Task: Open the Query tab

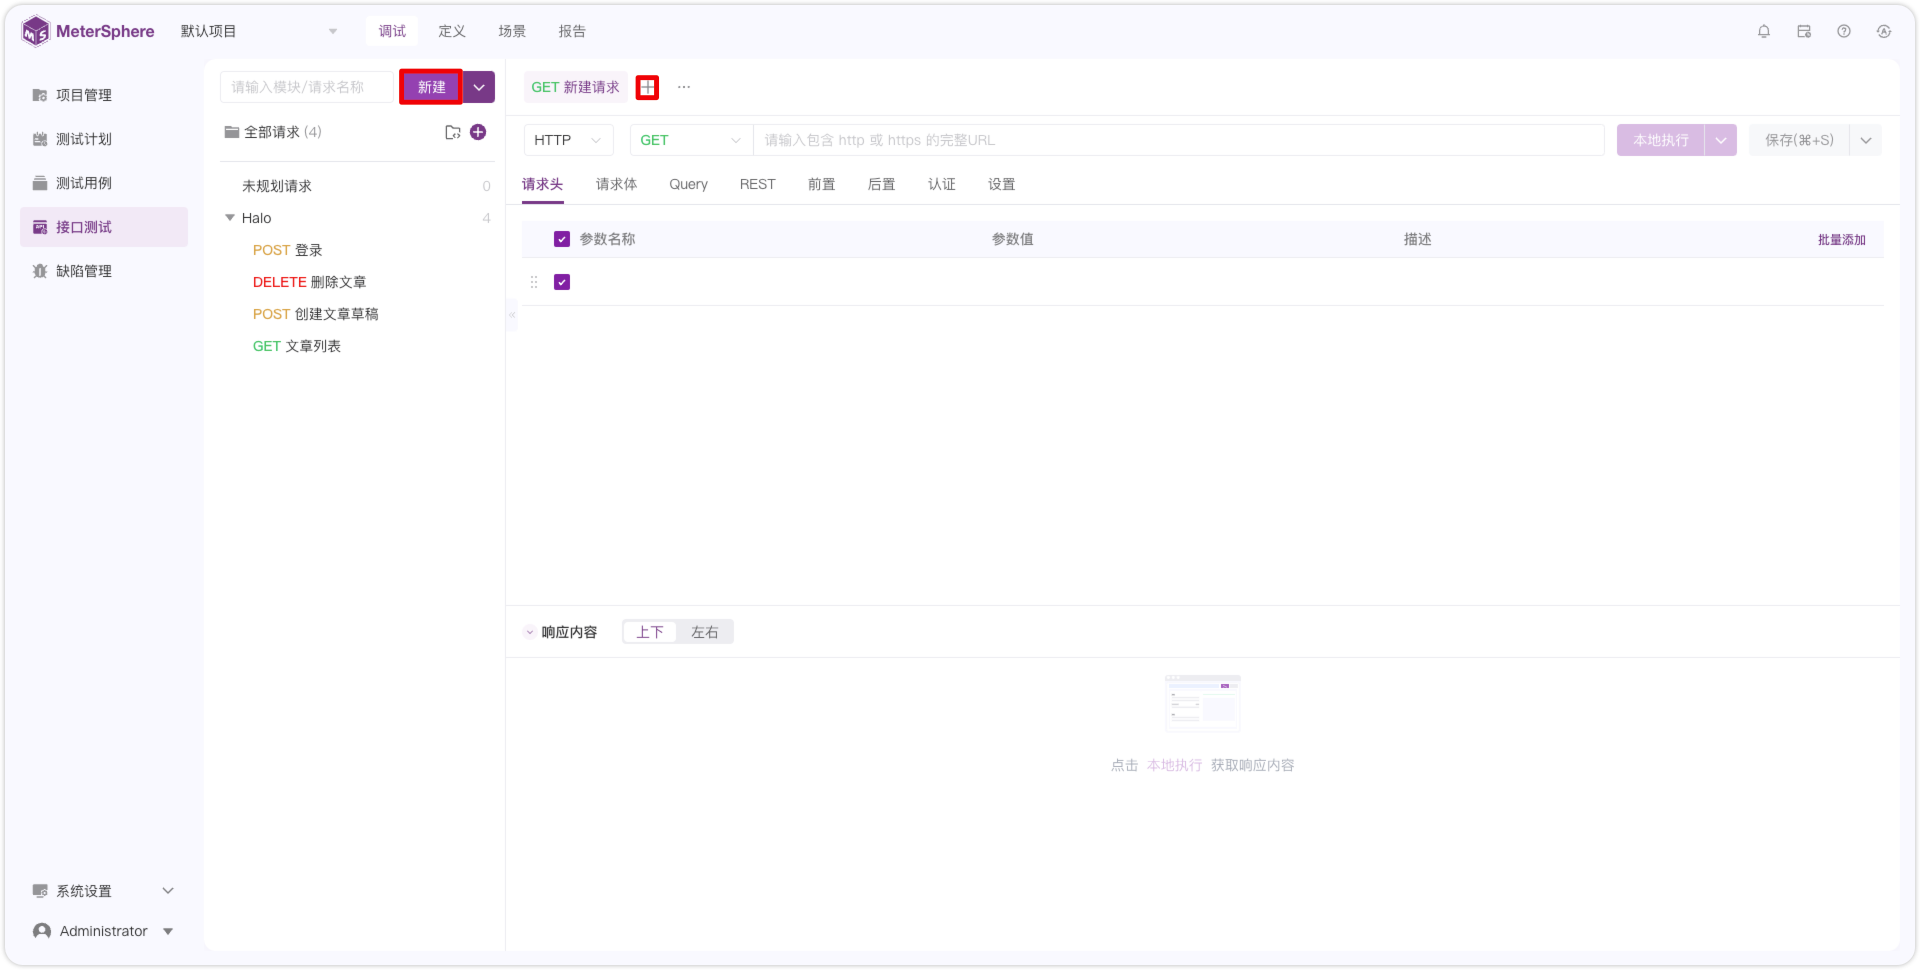Action: [688, 184]
